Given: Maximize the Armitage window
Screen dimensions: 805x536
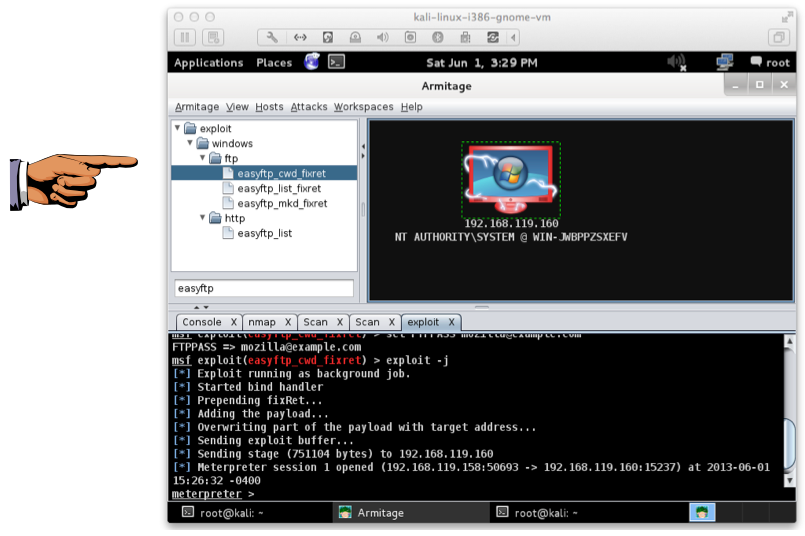Looking at the screenshot, I should 759,85.
